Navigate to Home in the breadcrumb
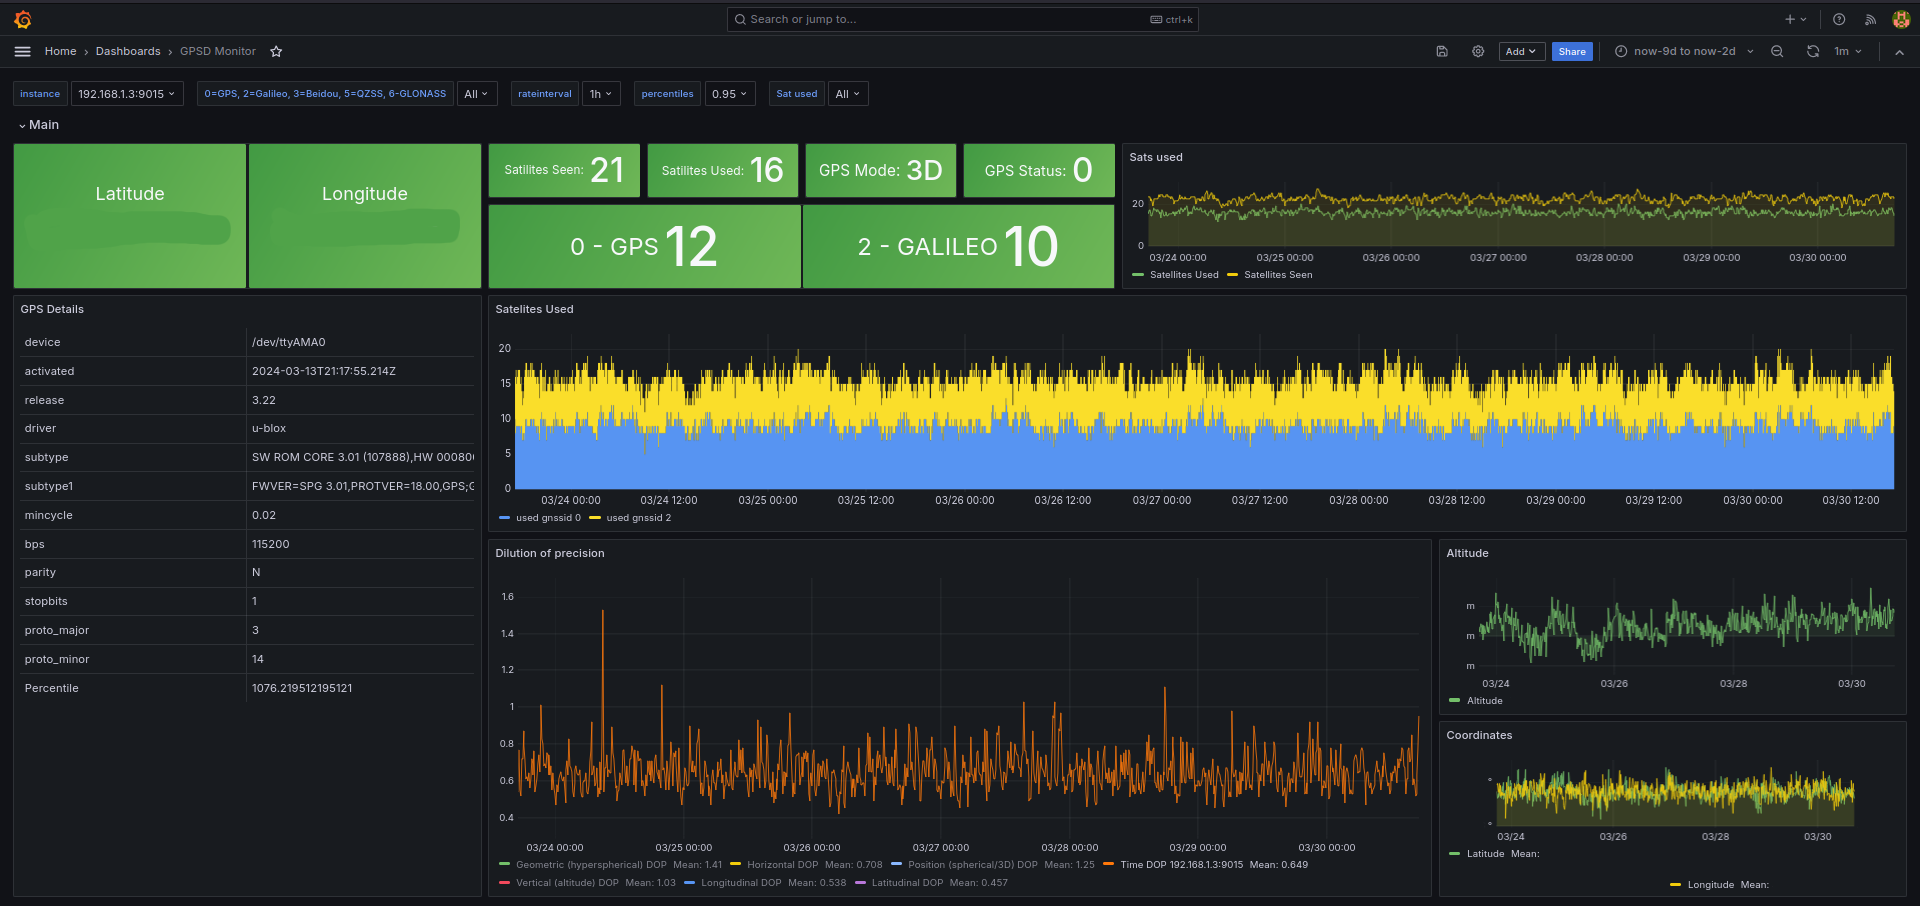Screen dimensions: 1920x906 coord(60,51)
